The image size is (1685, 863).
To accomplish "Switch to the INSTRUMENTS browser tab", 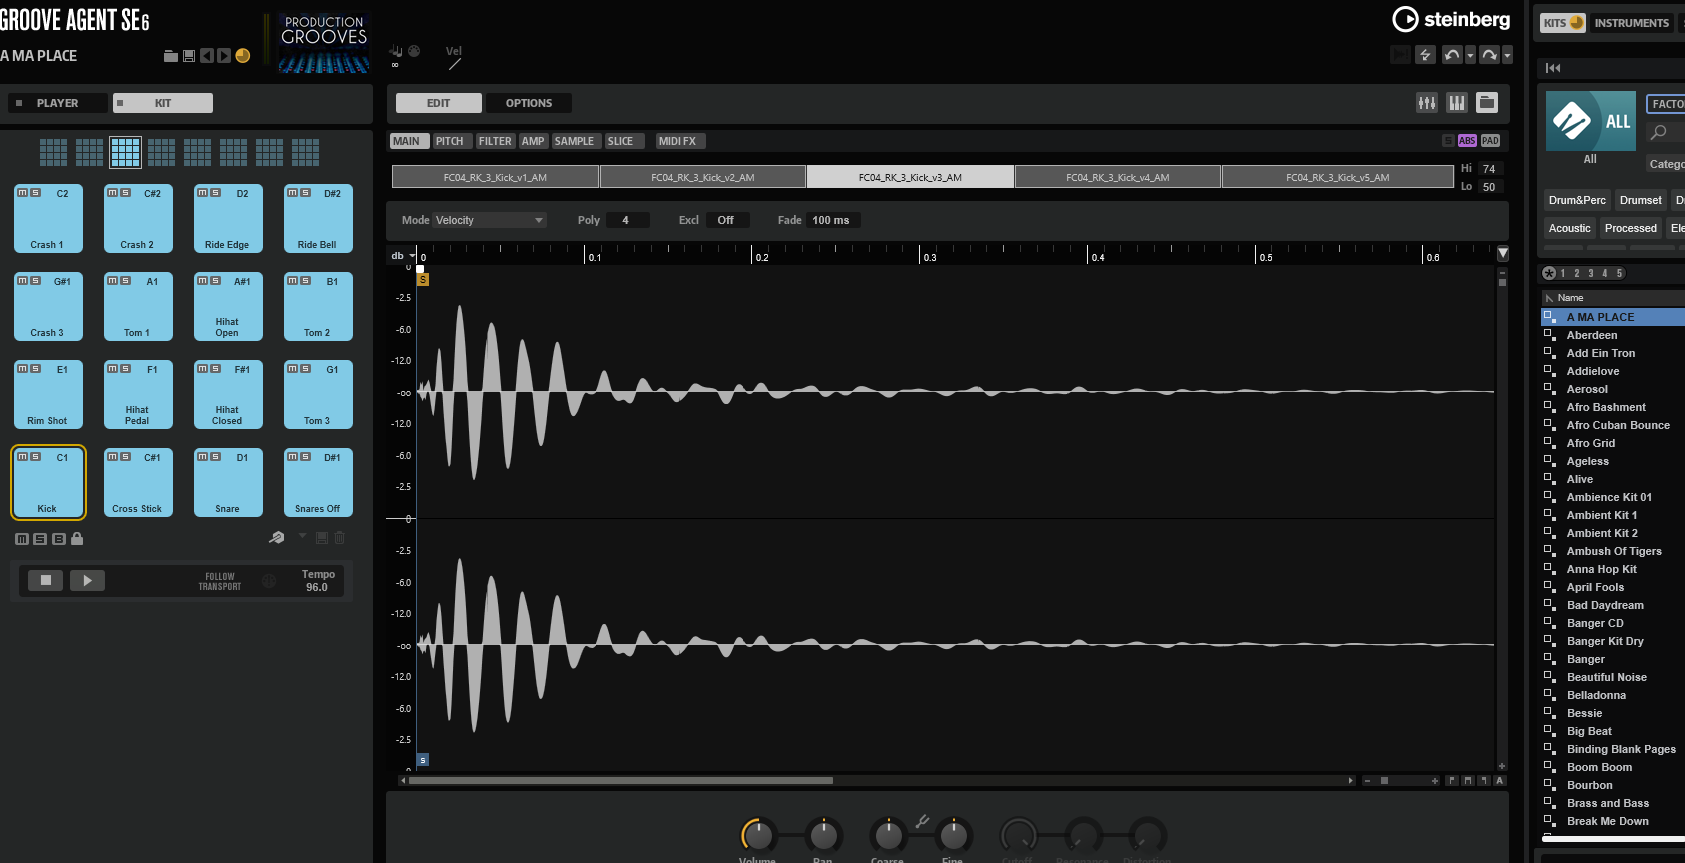I will (x=1631, y=23).
